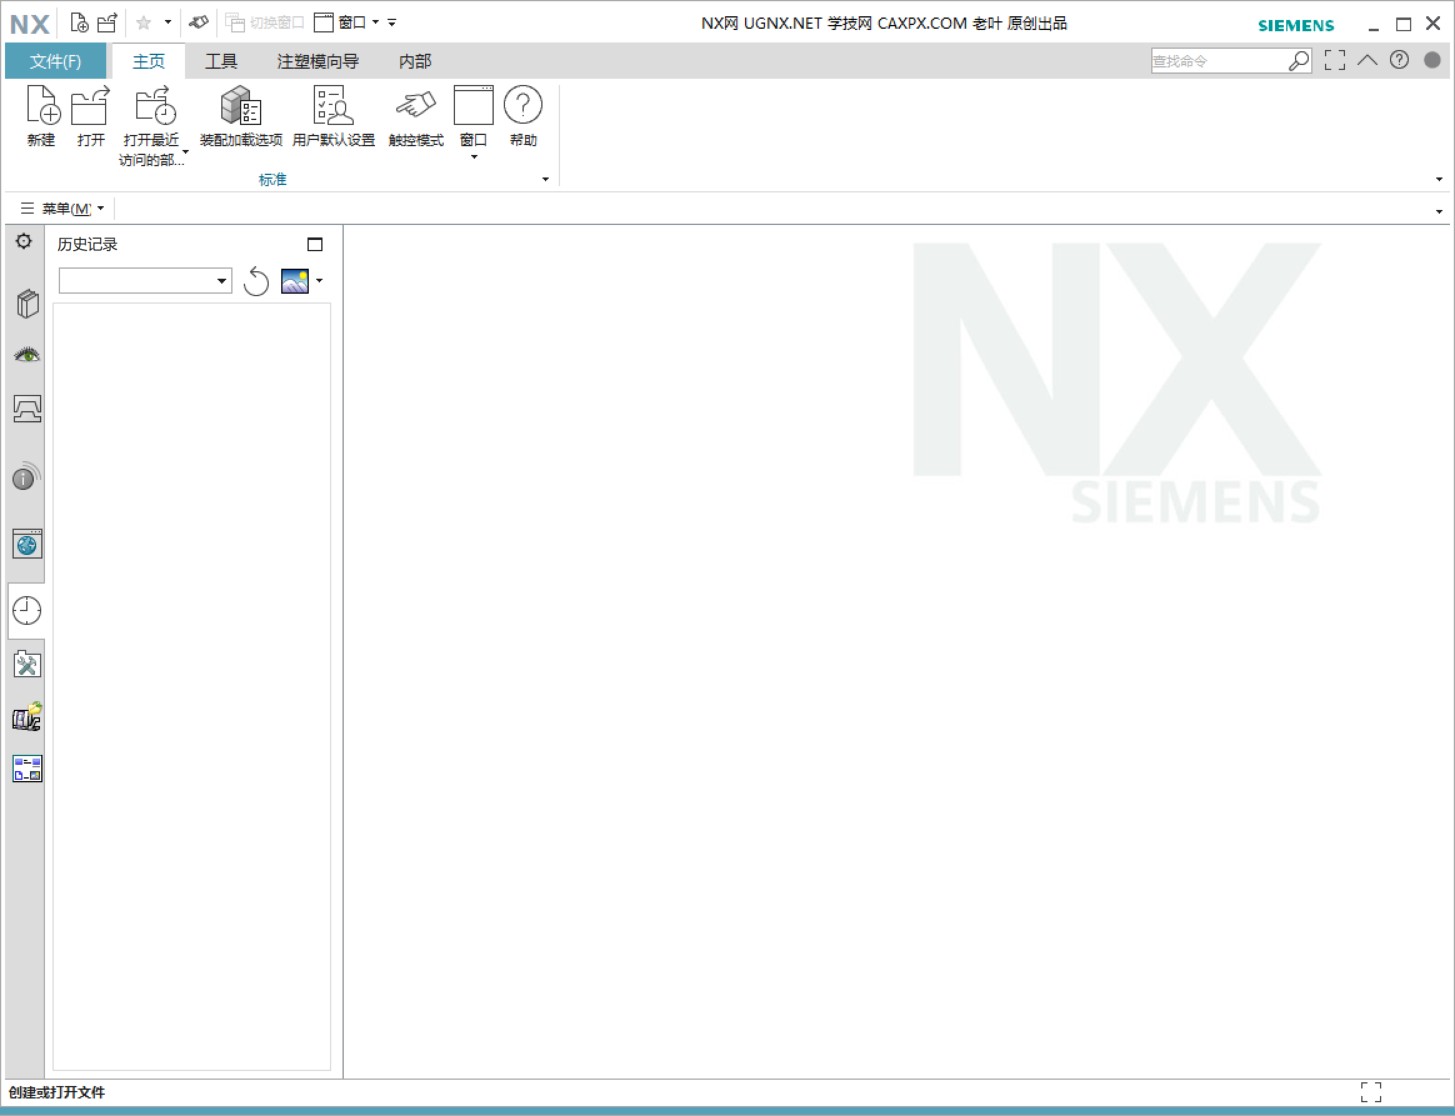Open ribbon options arrow at far right
This screenshot has height=1116, width=1455.
point(1439,180)
